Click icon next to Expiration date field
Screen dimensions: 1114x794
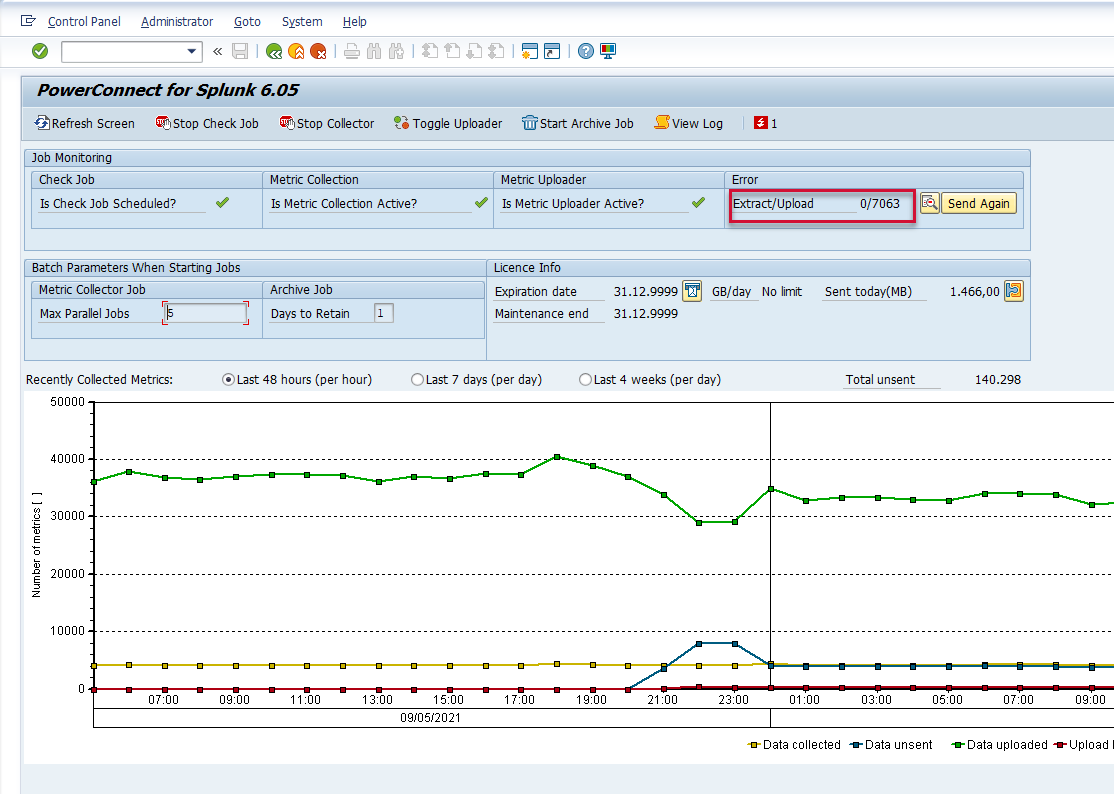692,291
